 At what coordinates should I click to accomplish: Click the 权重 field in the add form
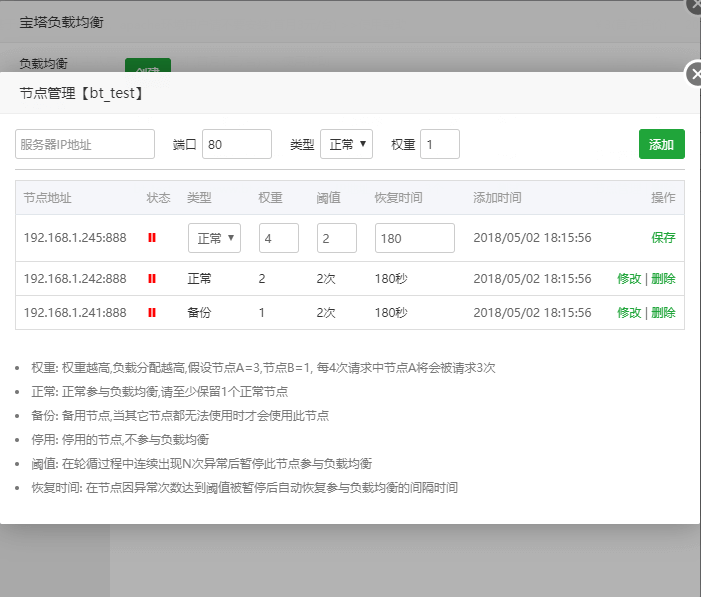439,144
